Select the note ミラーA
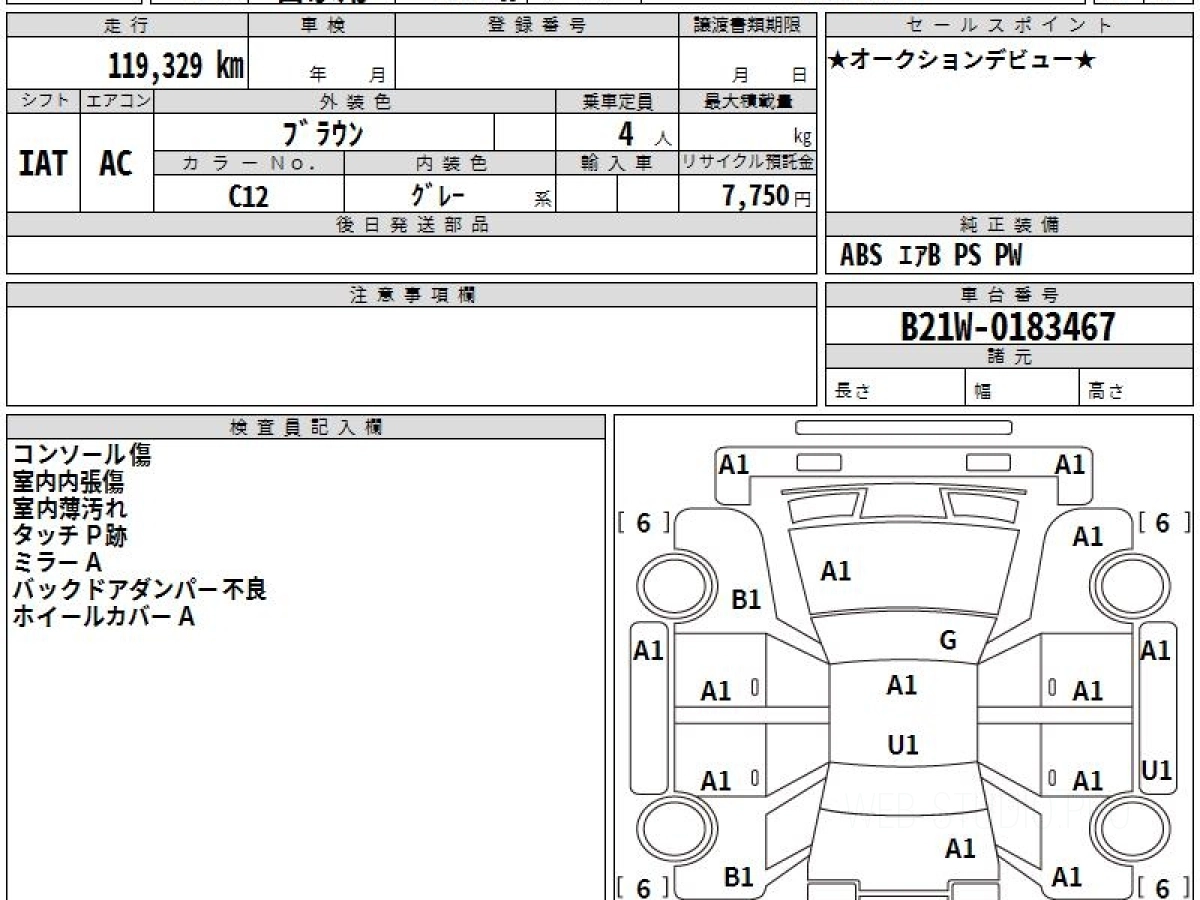Screen dimensions: 1200x900 pos(57,562)
